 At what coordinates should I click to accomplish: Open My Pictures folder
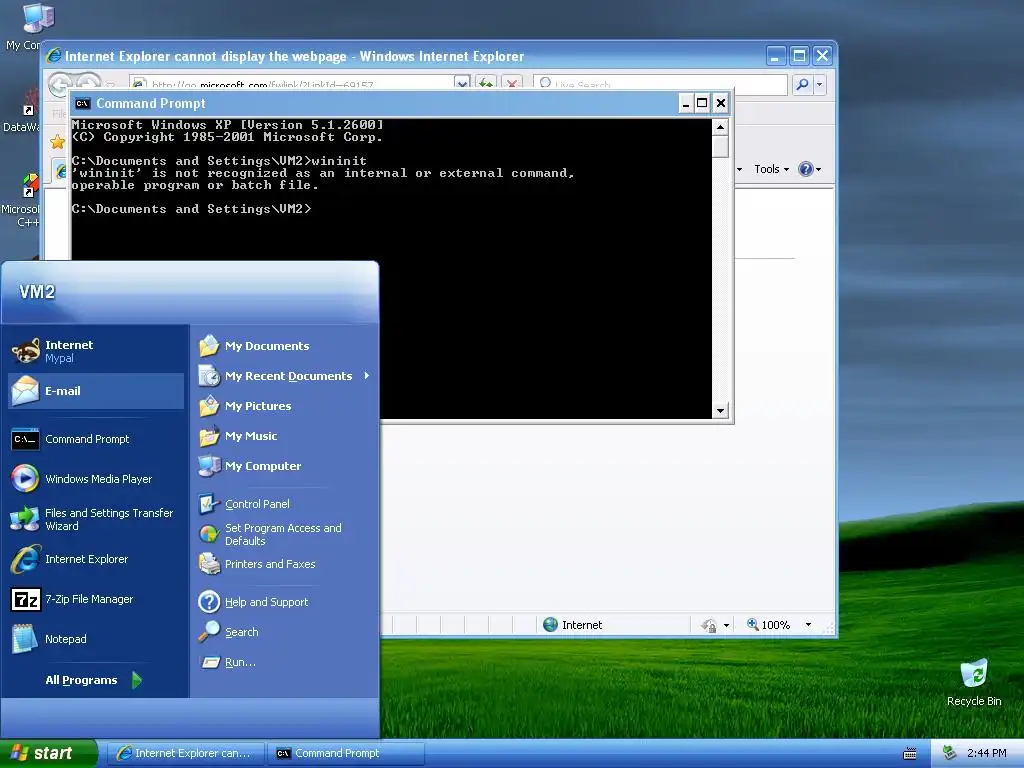pos(285,406)
